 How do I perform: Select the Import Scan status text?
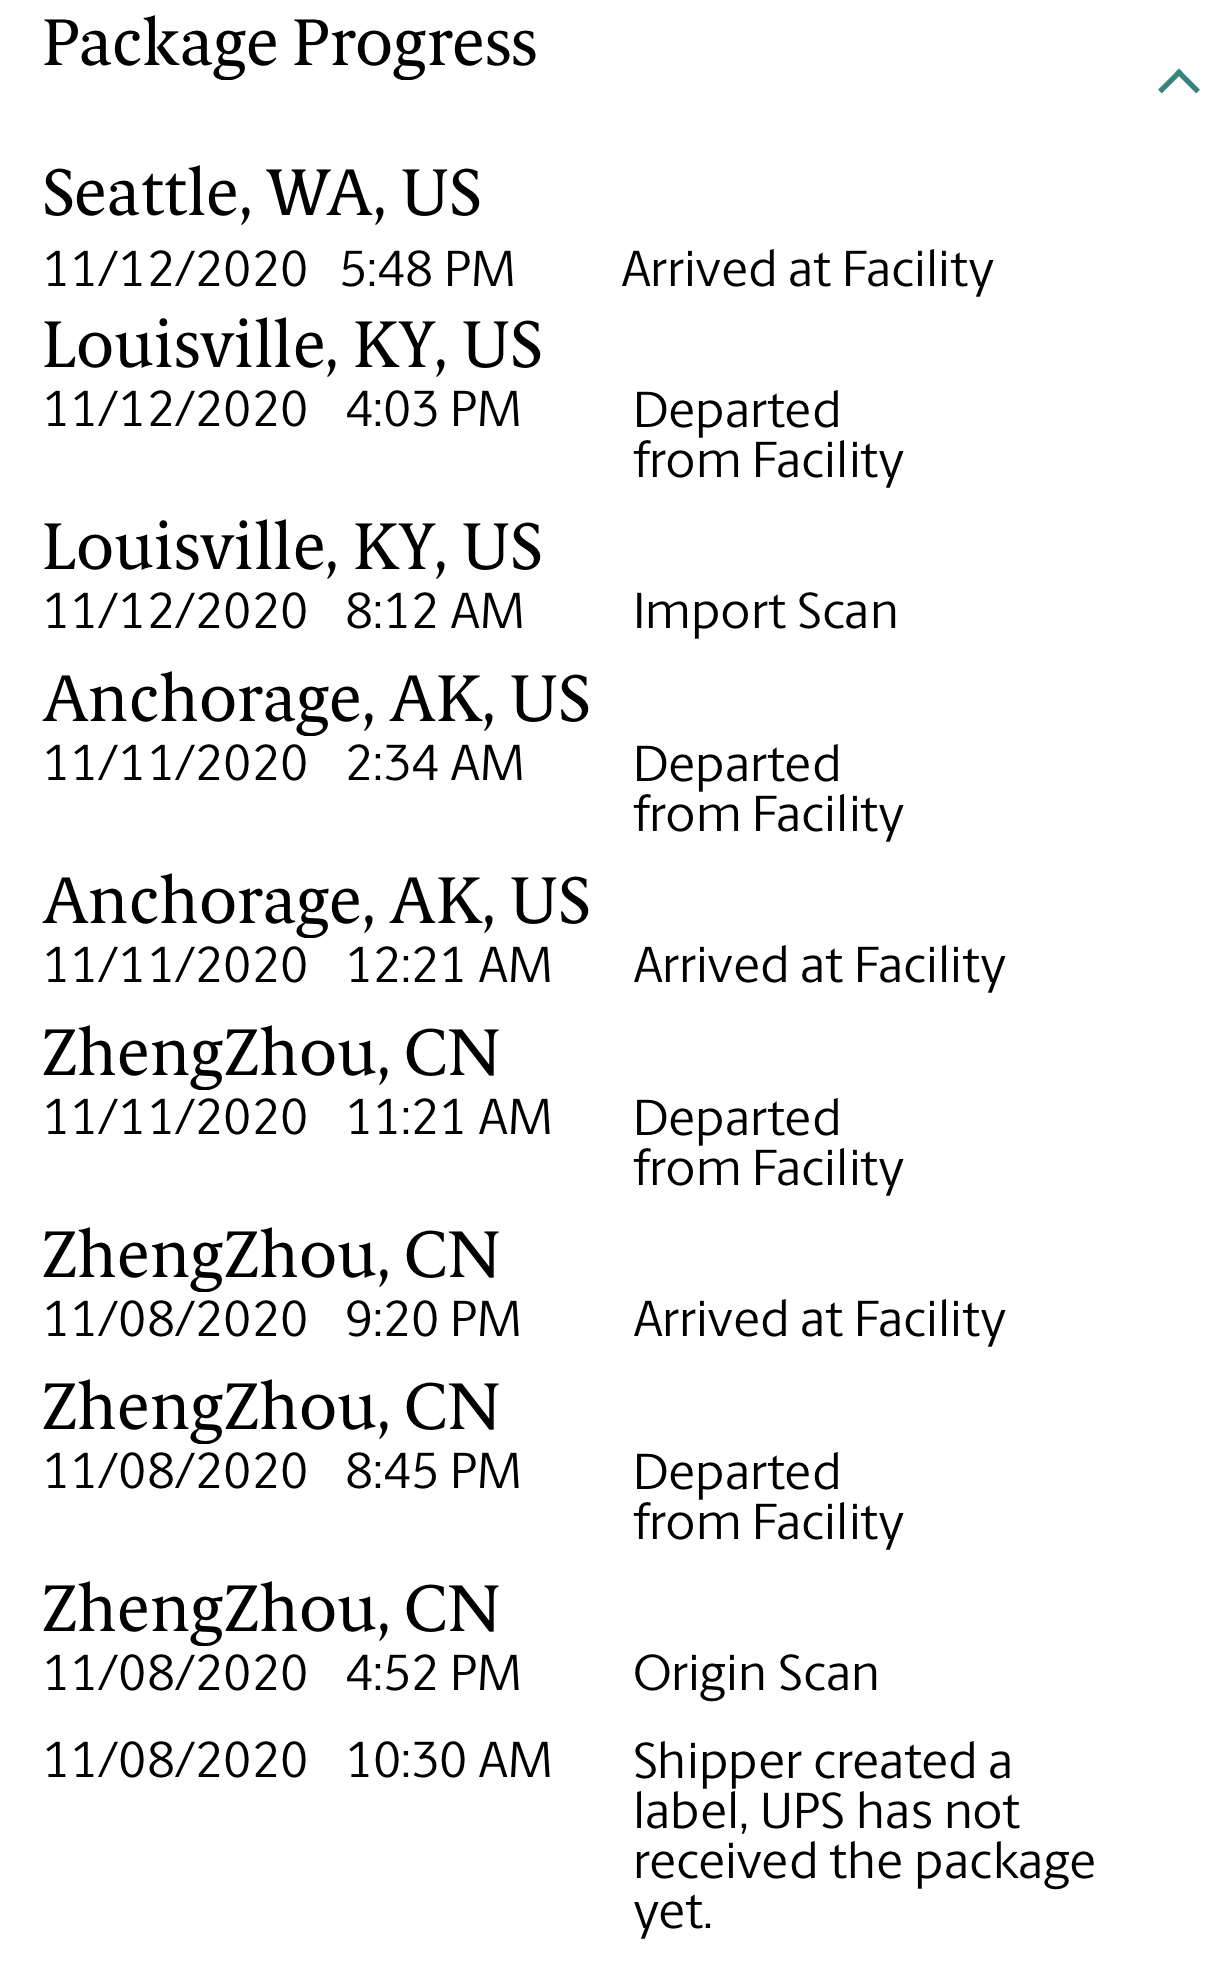click(x=765, y=612)
